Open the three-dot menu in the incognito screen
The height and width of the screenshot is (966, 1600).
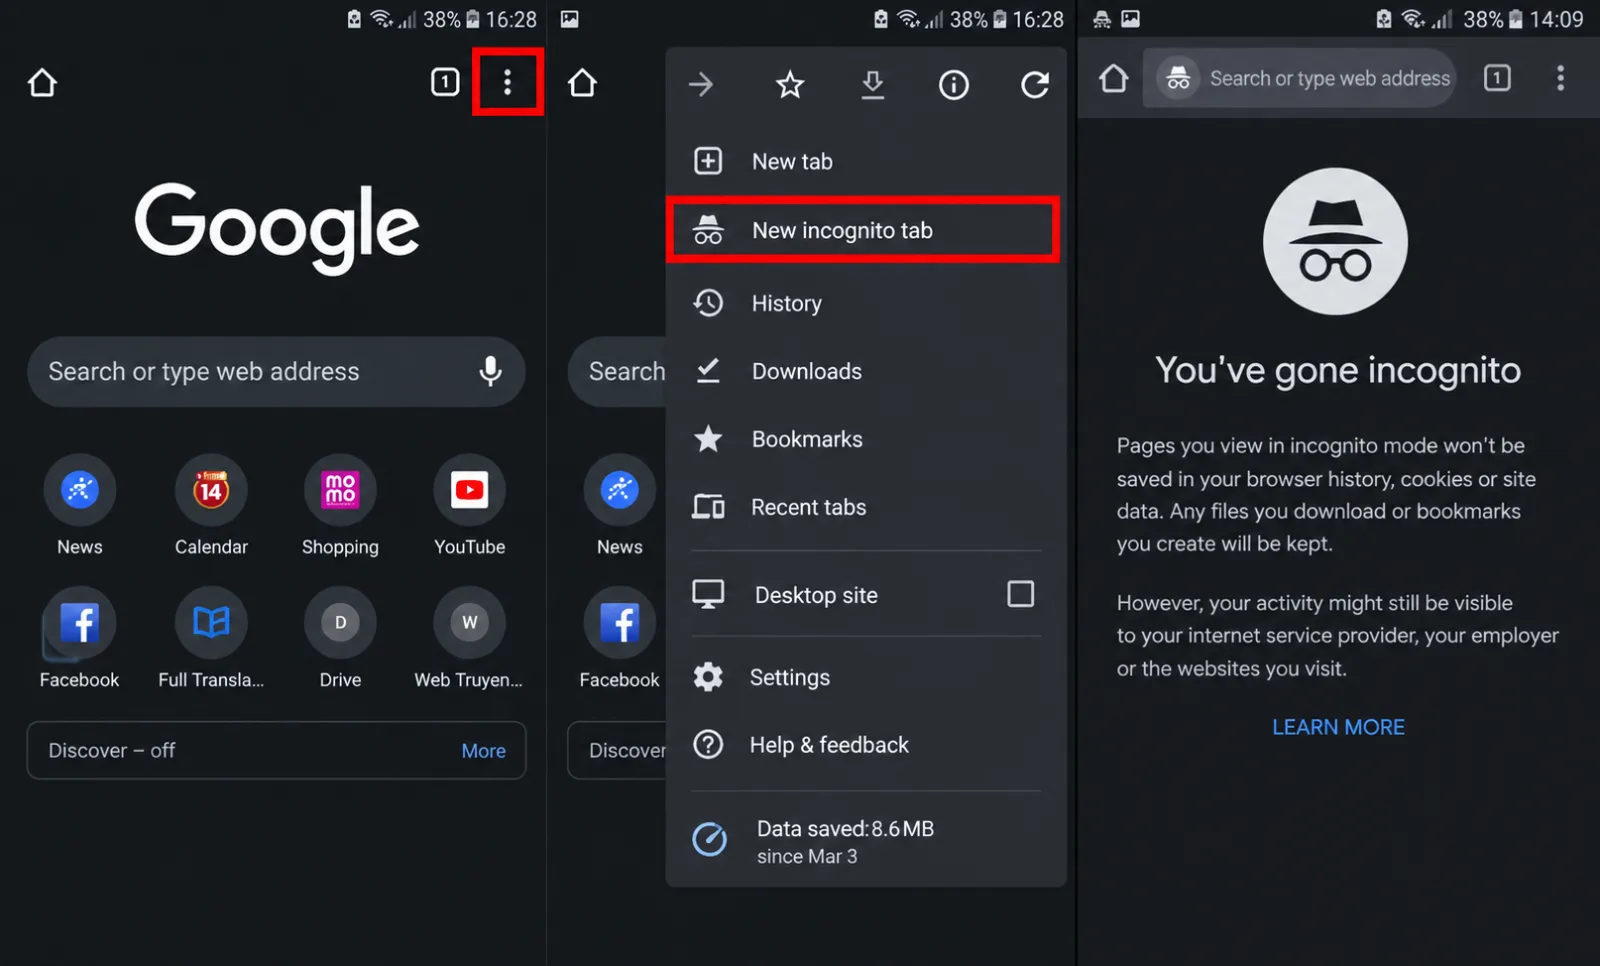pyautogui.click(x=1560, y=78)
